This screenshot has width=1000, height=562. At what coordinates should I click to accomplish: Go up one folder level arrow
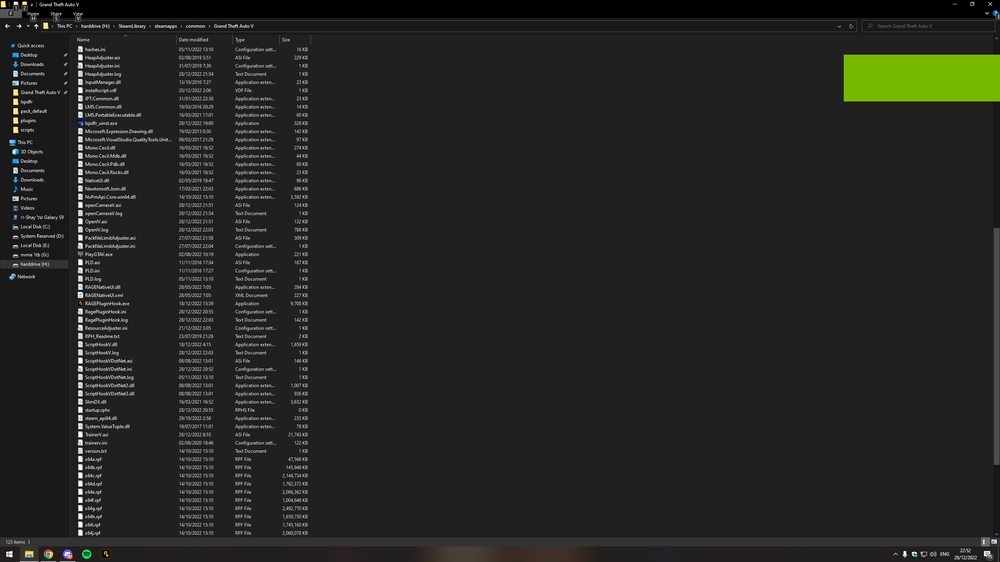(36, 26)
